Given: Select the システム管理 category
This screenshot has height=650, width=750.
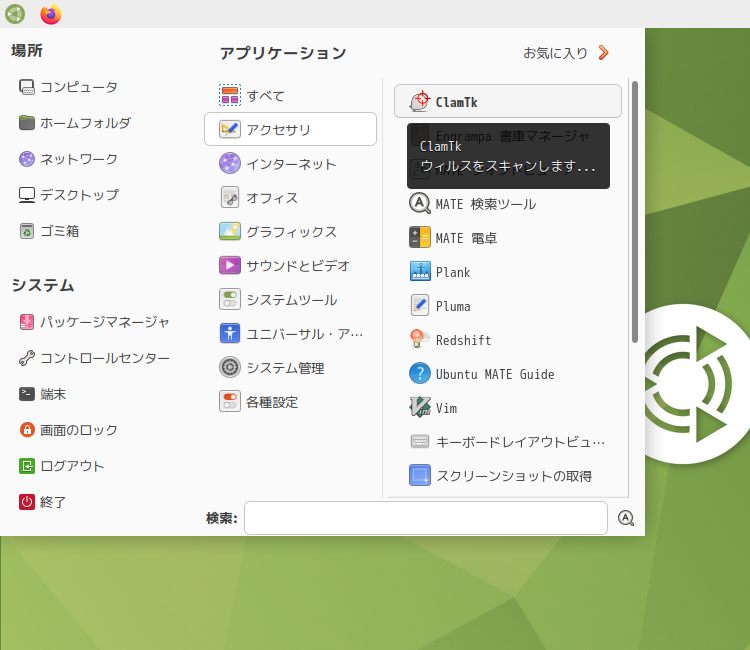Looking at the screenshot, I should (290, 368).
